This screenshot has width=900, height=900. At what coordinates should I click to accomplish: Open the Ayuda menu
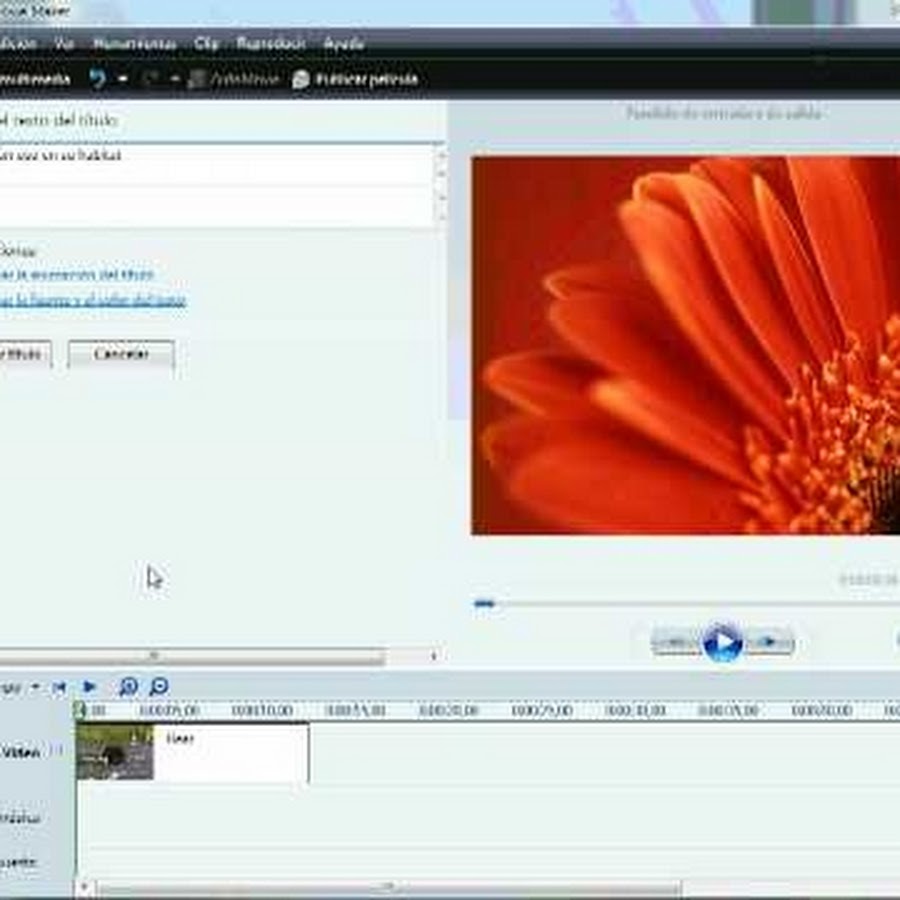pos(343,44)
